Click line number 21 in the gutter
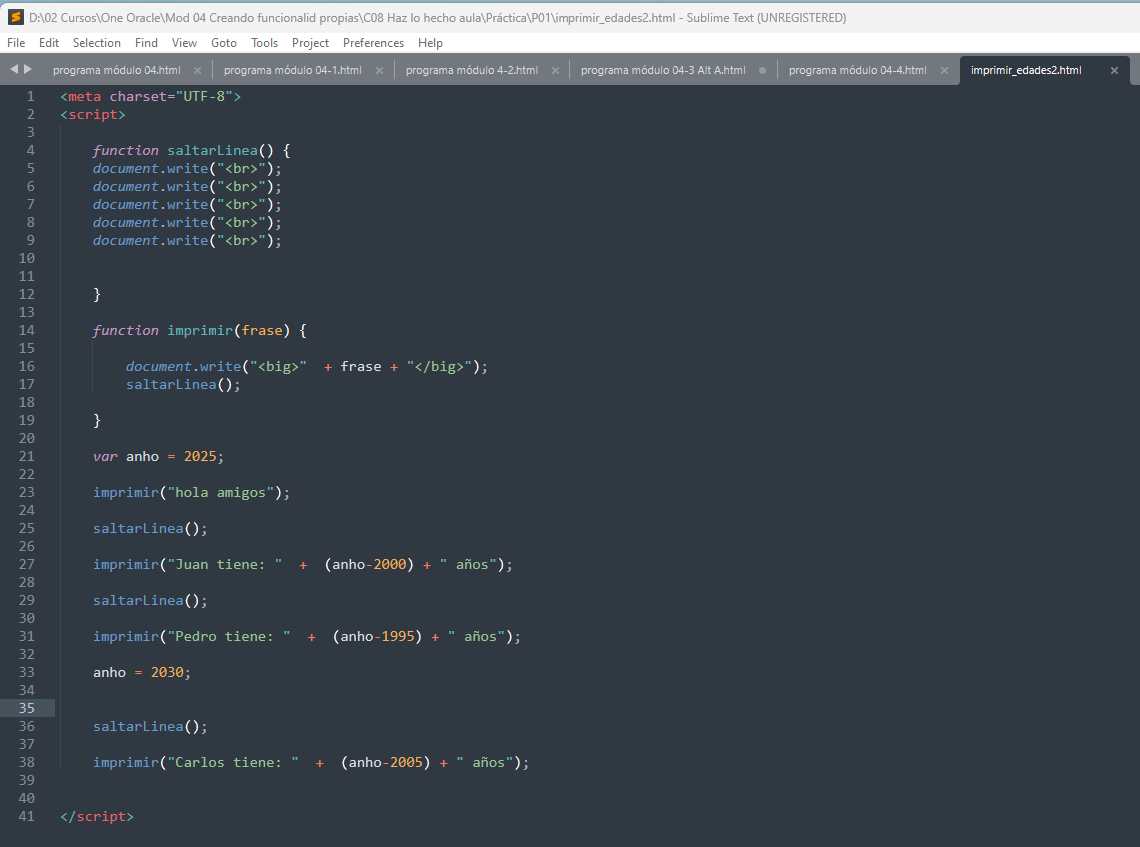This screenshot has height=847, width=1140. coord(27,457)
